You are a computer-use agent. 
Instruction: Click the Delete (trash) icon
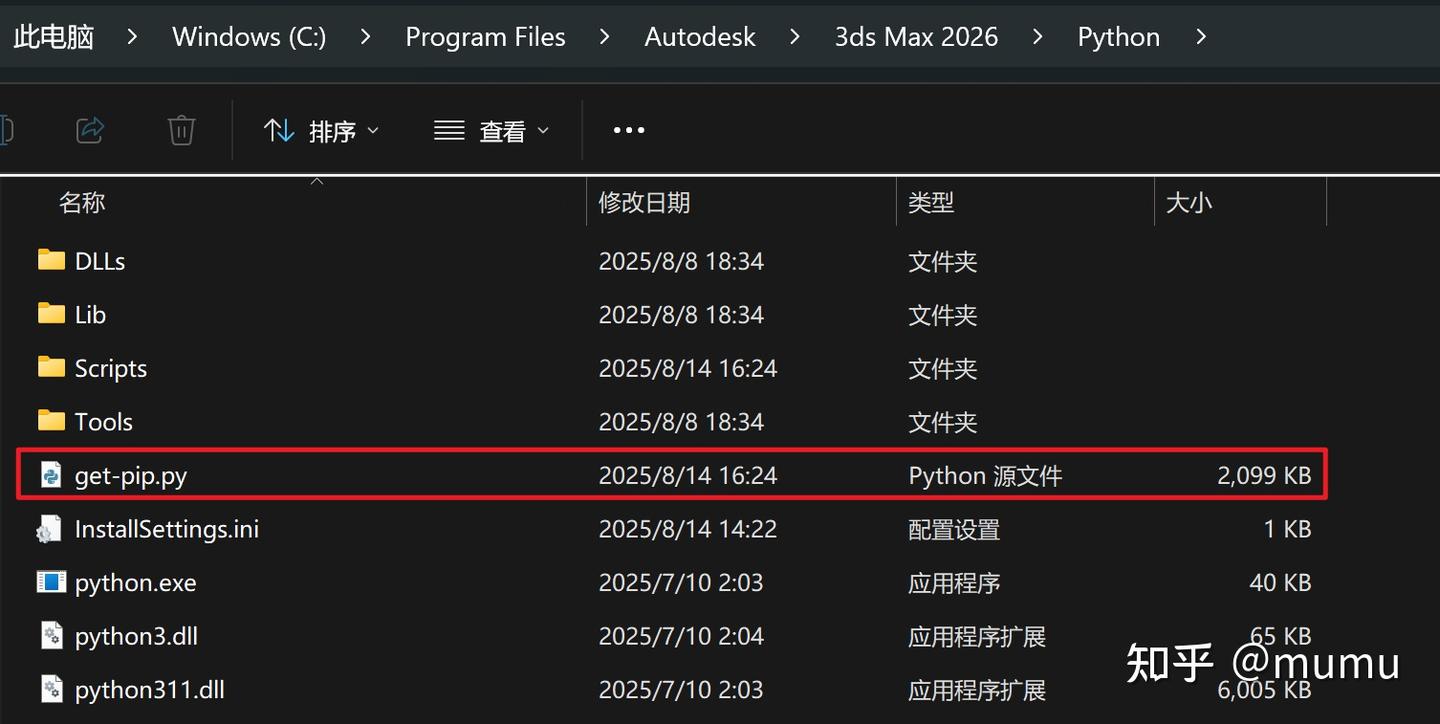[x=181, y=130]
